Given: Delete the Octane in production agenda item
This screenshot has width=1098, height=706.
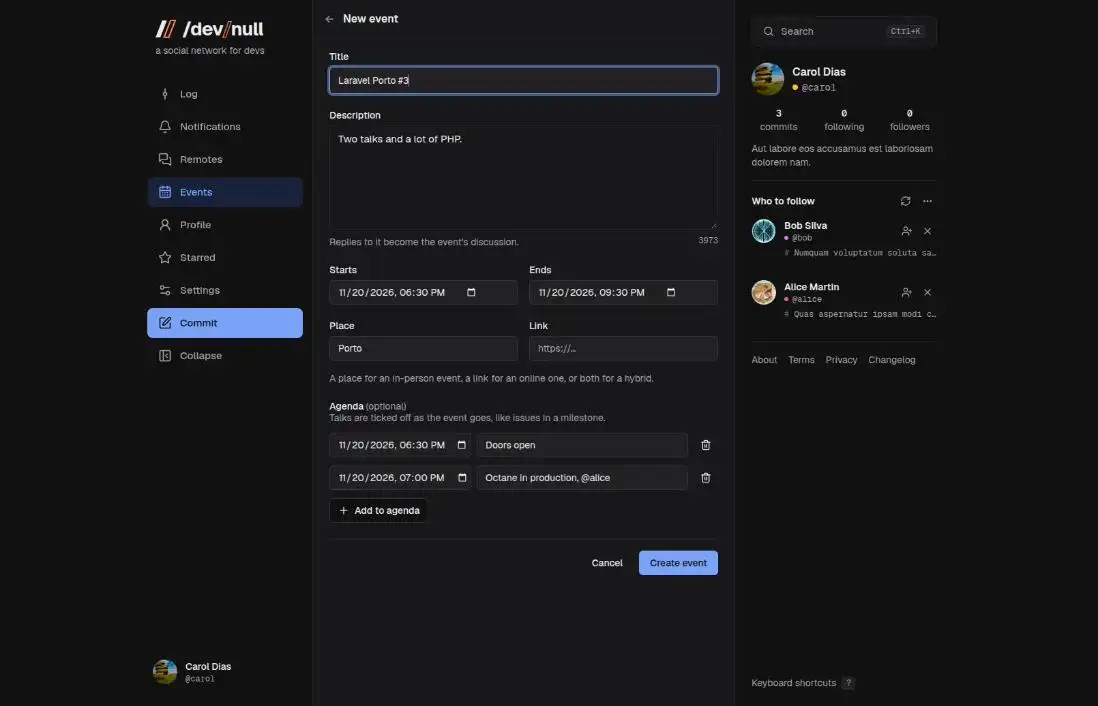Looking at the screenshot, I should point(706,478).
